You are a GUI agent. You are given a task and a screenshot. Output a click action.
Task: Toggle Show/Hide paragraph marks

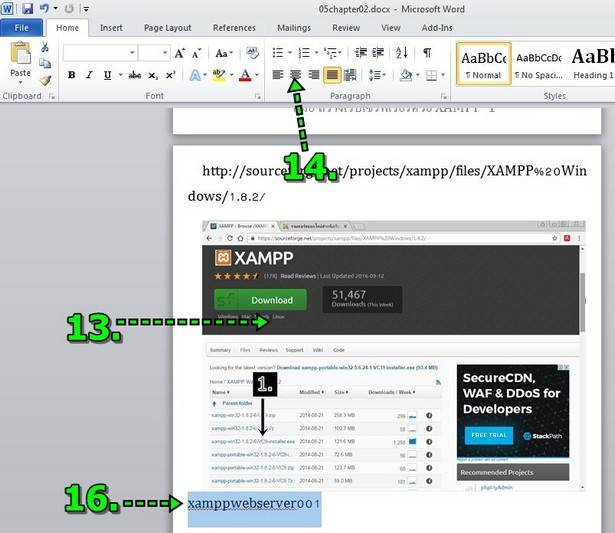[427, 53]
